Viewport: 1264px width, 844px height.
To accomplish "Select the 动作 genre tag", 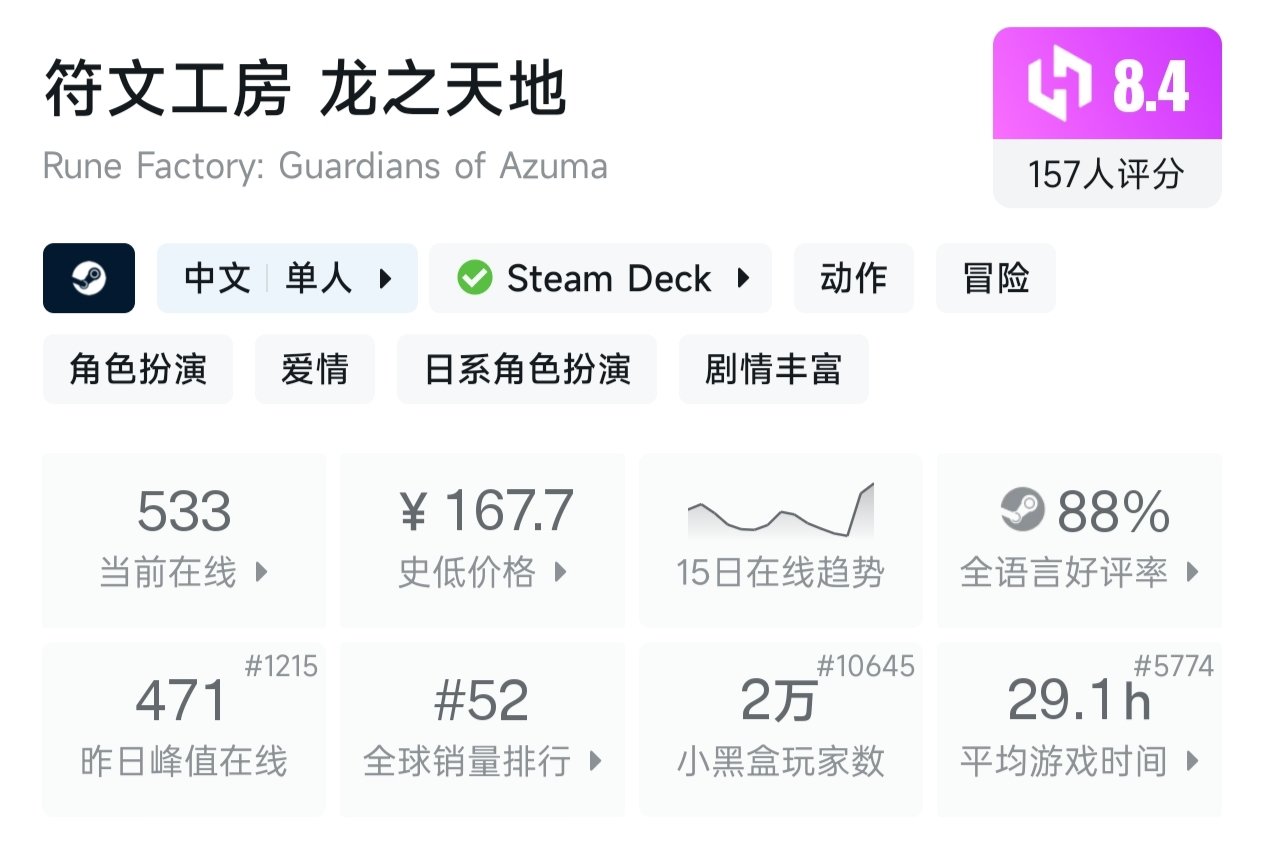I will click(x=853, y=278).
